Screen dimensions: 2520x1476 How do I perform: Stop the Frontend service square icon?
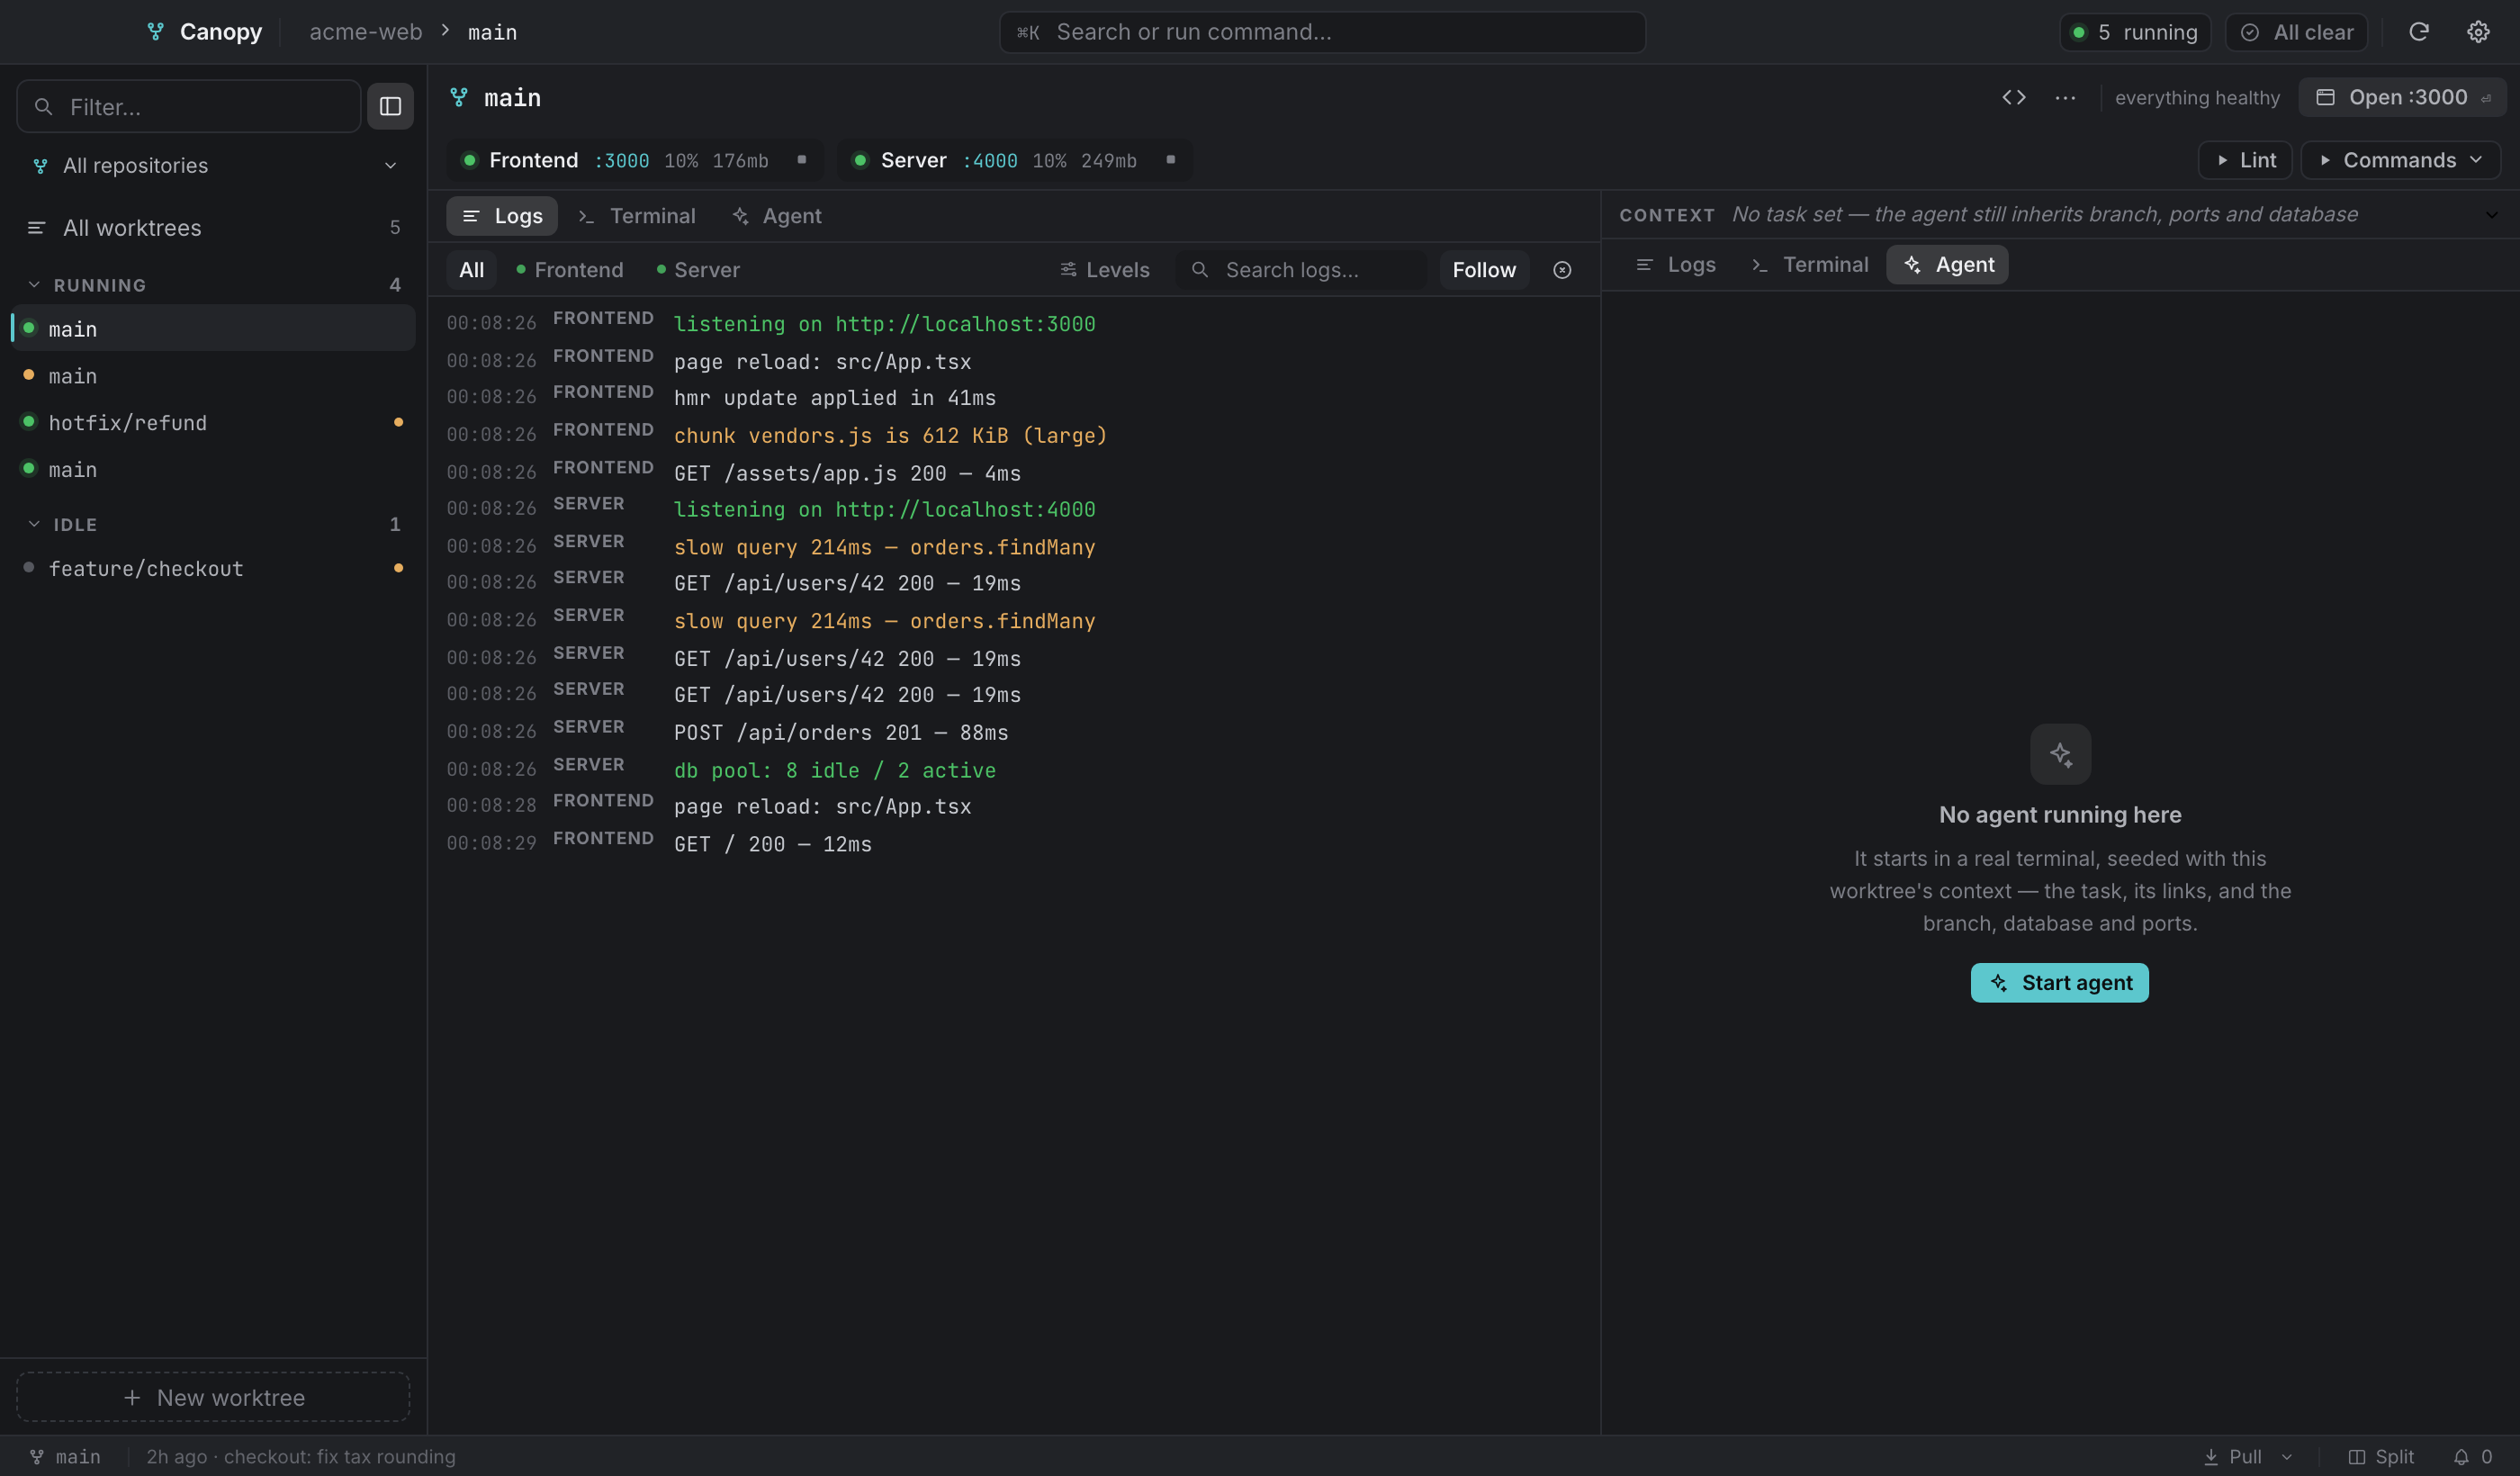(801, 160)
